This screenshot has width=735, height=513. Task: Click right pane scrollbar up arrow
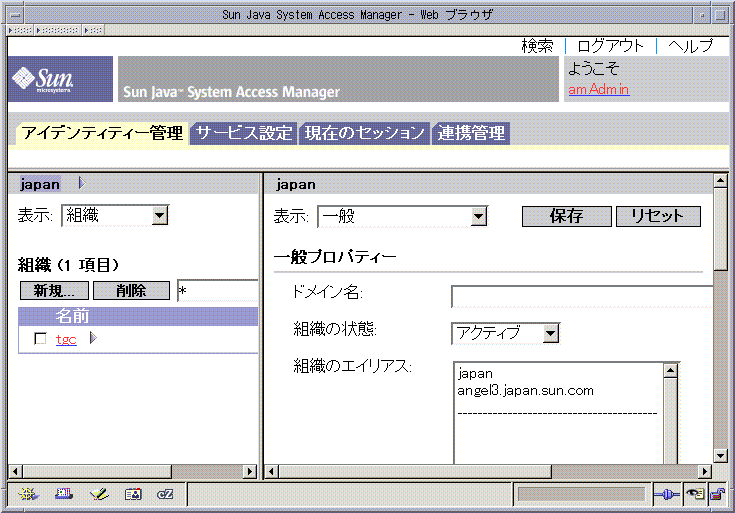720,181
